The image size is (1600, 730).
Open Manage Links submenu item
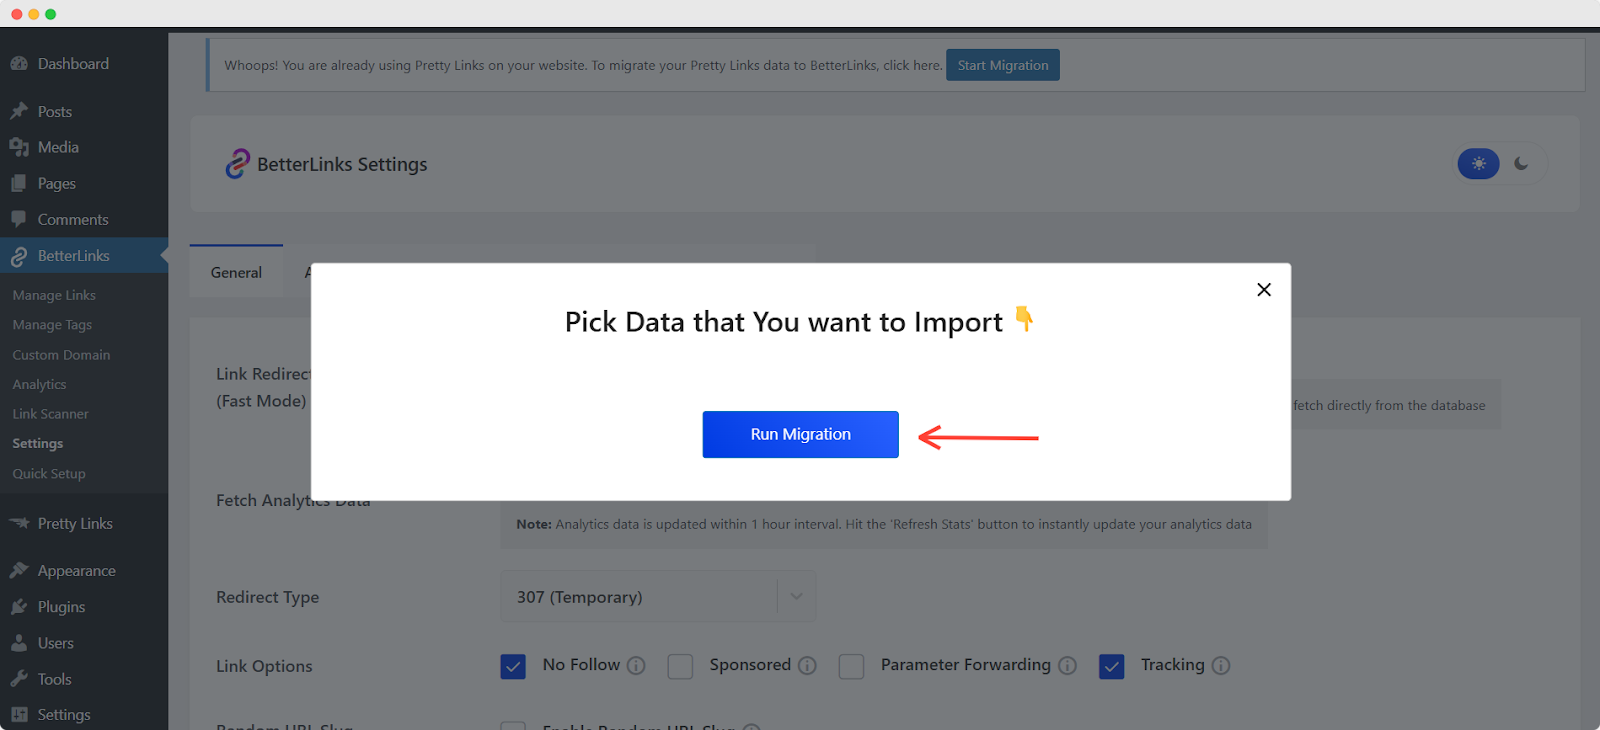54,296
